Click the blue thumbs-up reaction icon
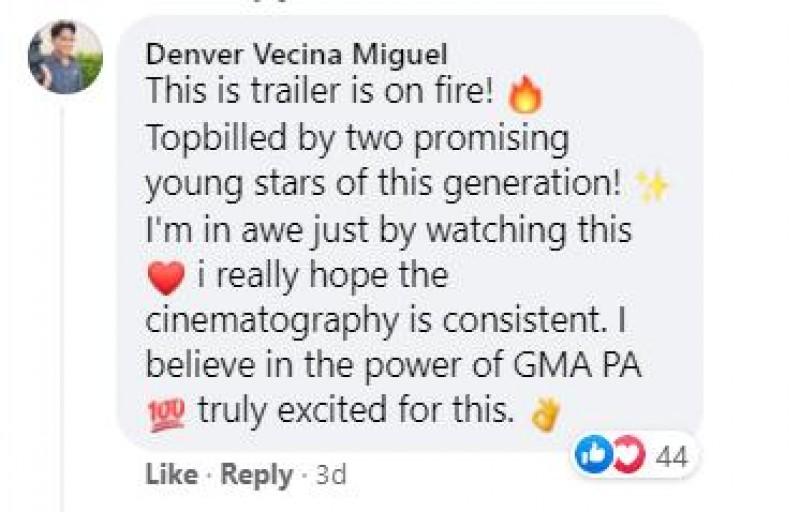Image resolution: width=800 pixels, height=512 pixels. (591, 458)
